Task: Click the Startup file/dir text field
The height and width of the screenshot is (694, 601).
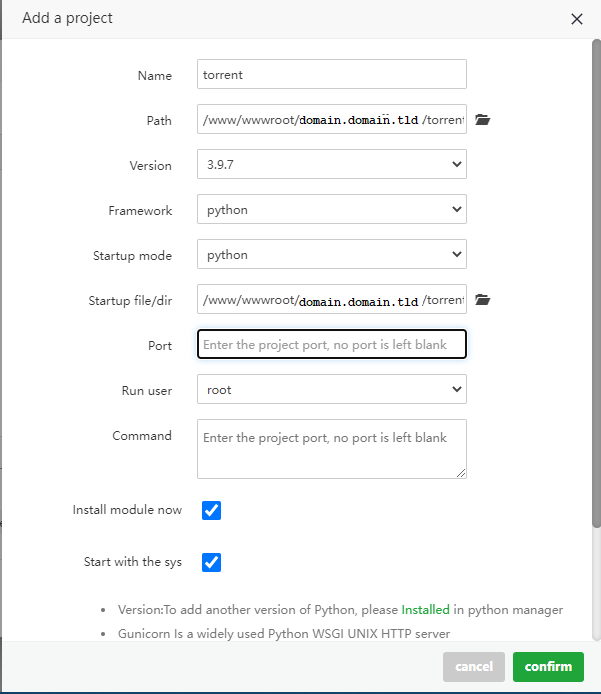Action: point(331,300)
